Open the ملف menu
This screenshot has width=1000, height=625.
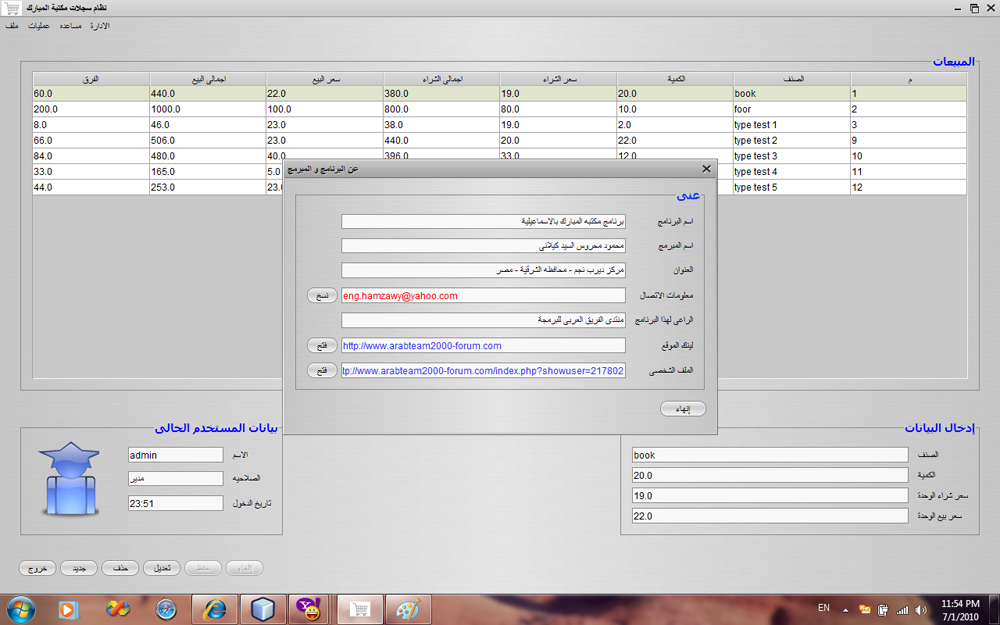coord(12,26)
